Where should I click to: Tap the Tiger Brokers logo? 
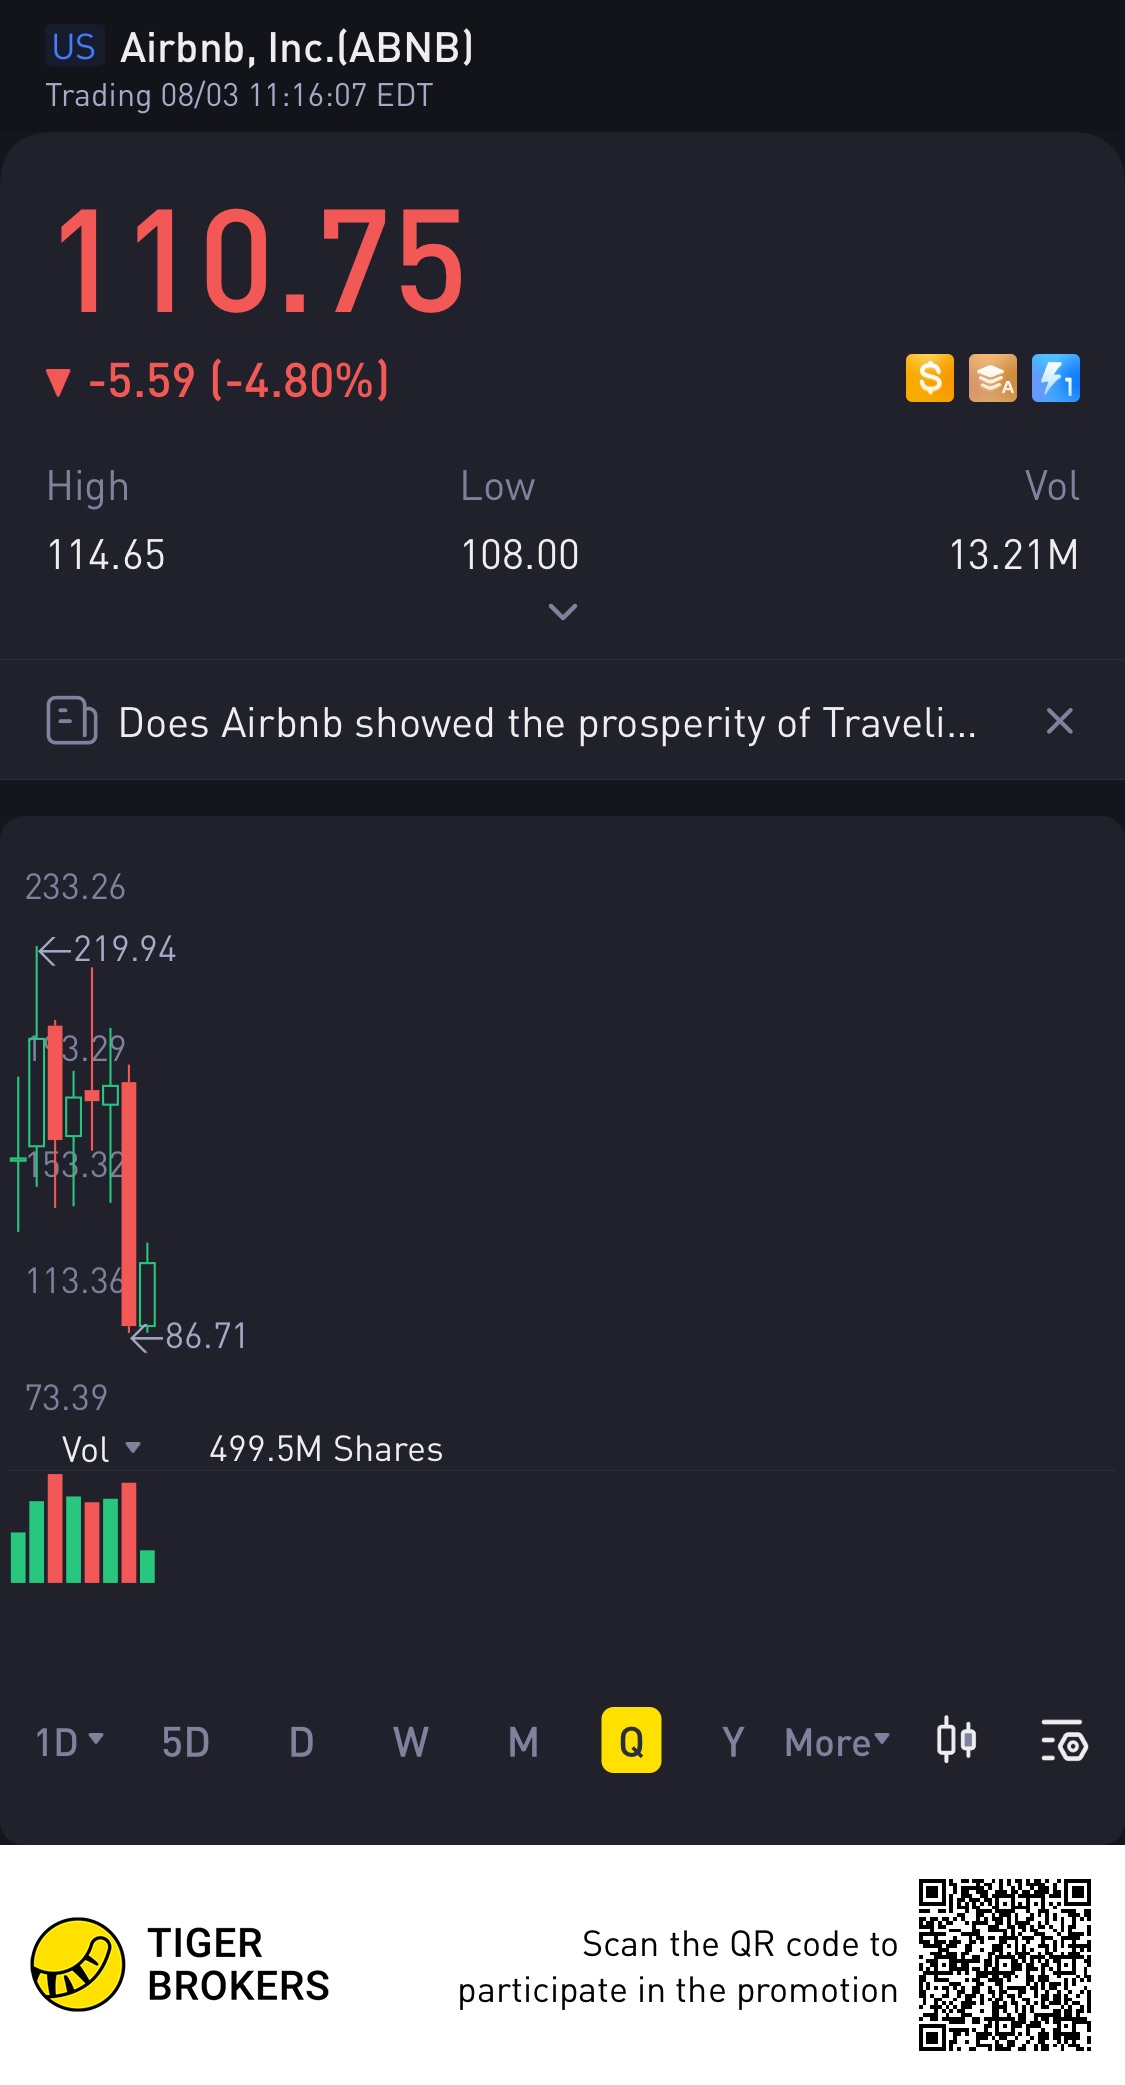180,1964
